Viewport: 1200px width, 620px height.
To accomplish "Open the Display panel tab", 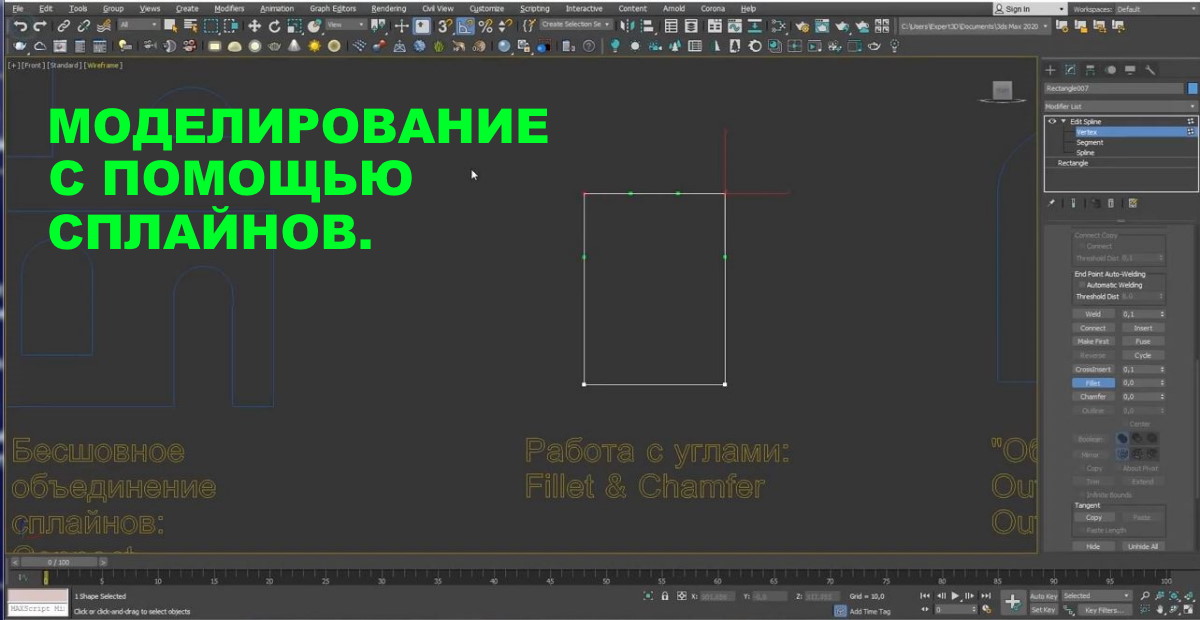I will [x=1130, y=70].
